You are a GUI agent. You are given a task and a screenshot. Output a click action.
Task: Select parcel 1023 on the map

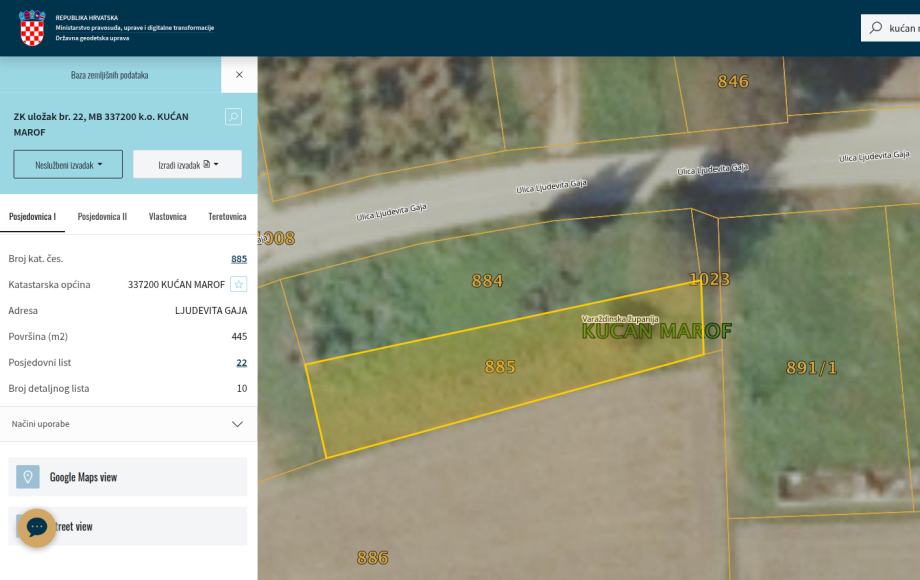coord(709,279)
